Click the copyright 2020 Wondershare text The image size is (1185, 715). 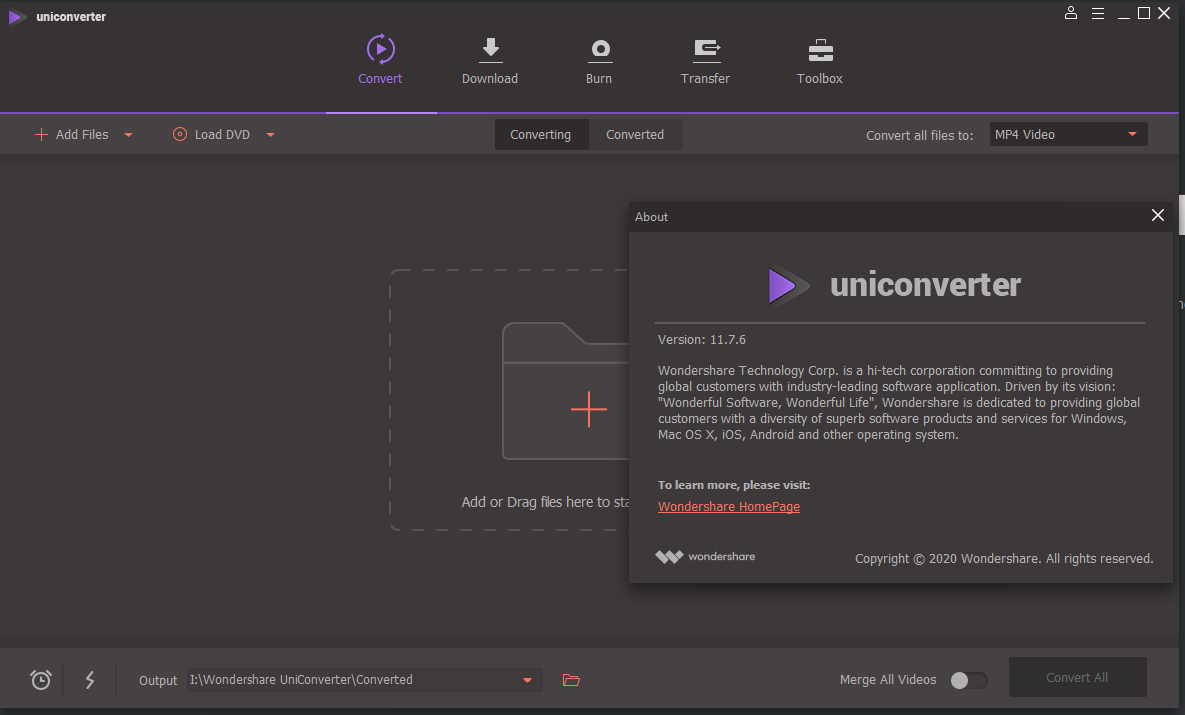click(x=1004, y=559)
